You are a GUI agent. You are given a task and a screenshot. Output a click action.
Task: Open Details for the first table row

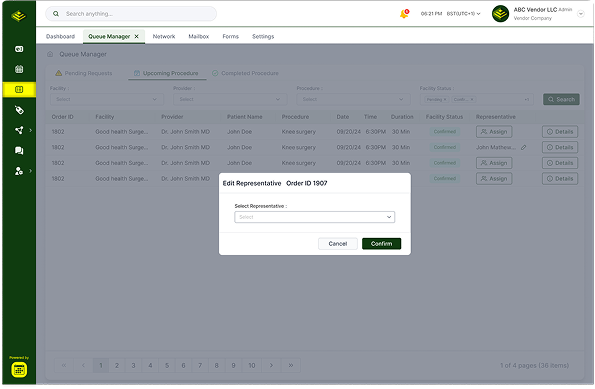point(560,132)
